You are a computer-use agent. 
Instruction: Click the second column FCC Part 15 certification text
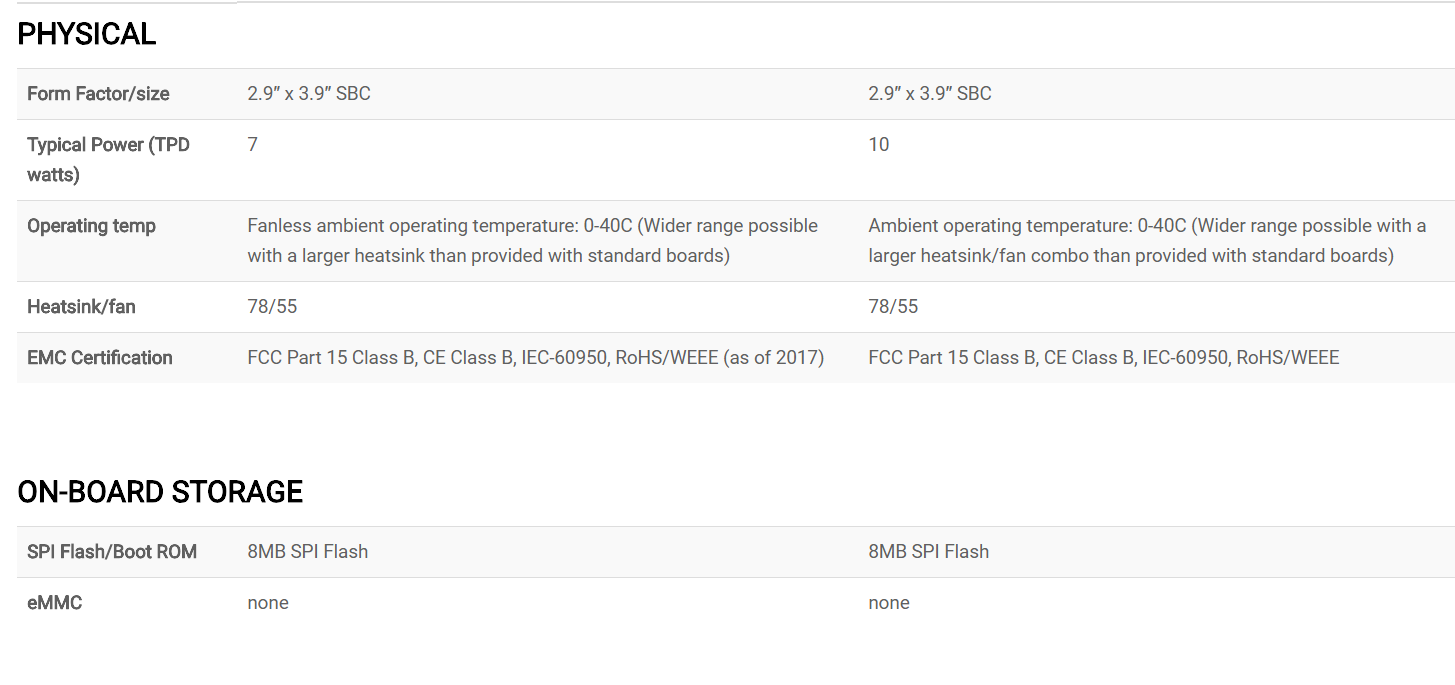click(x=1104, y=358)
